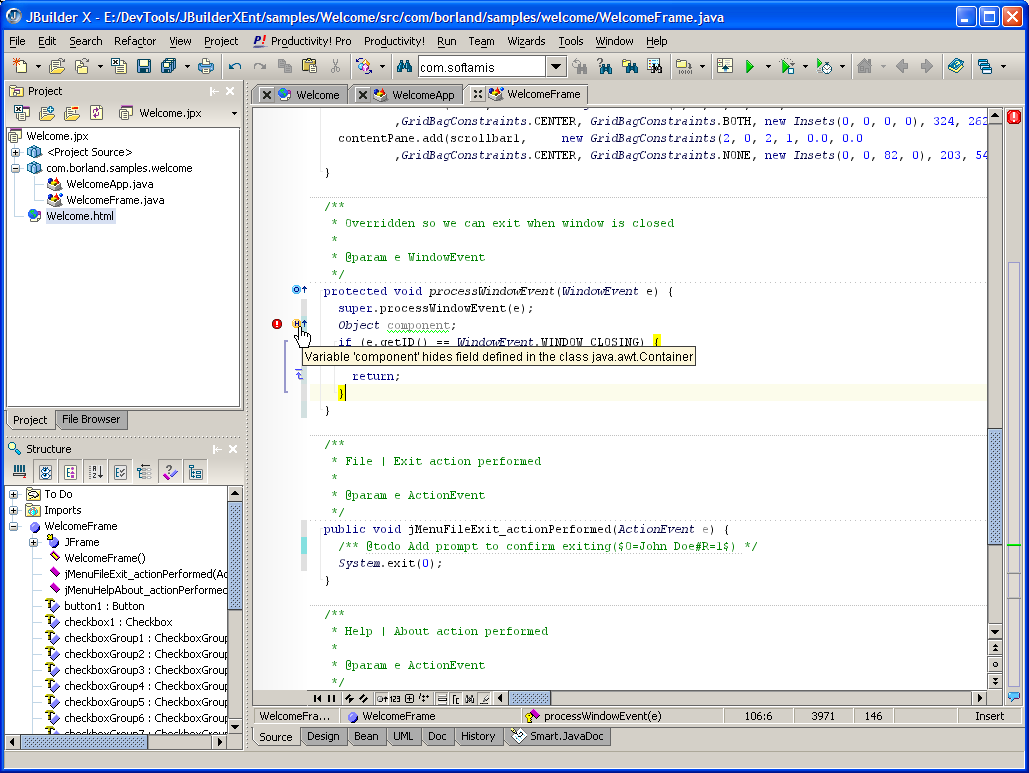This screenshot has height=773, width=1029.
Task: Click the binoculars Find icon
Action: point(405,66)
